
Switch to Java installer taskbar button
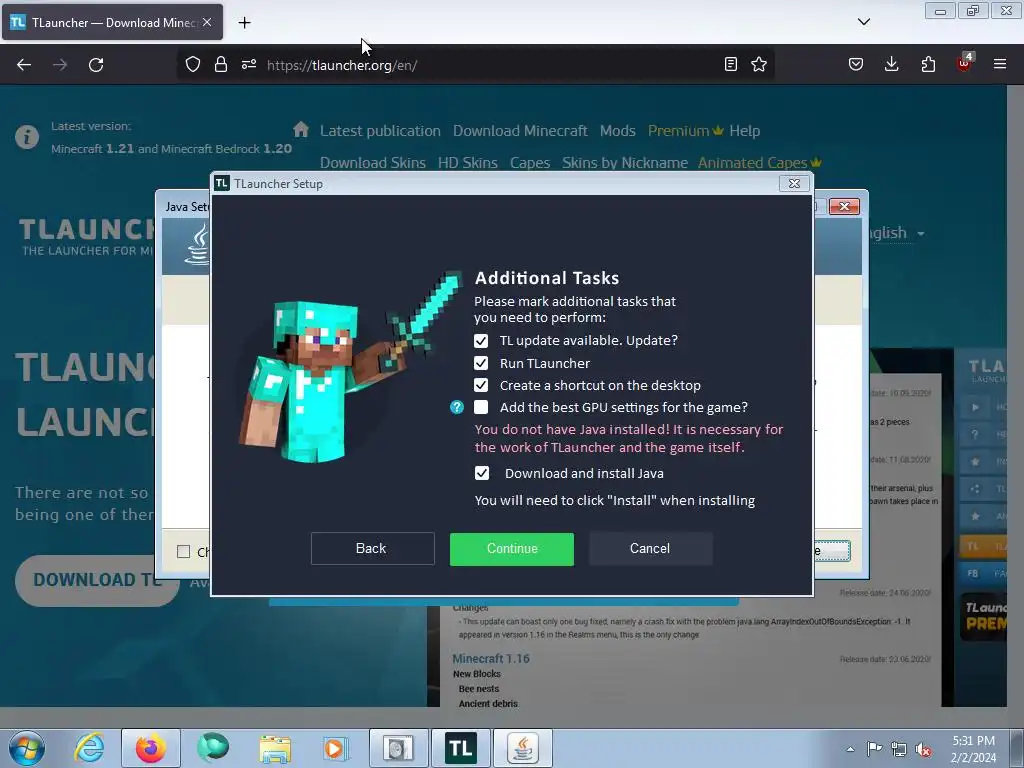[x=522, y=748]
